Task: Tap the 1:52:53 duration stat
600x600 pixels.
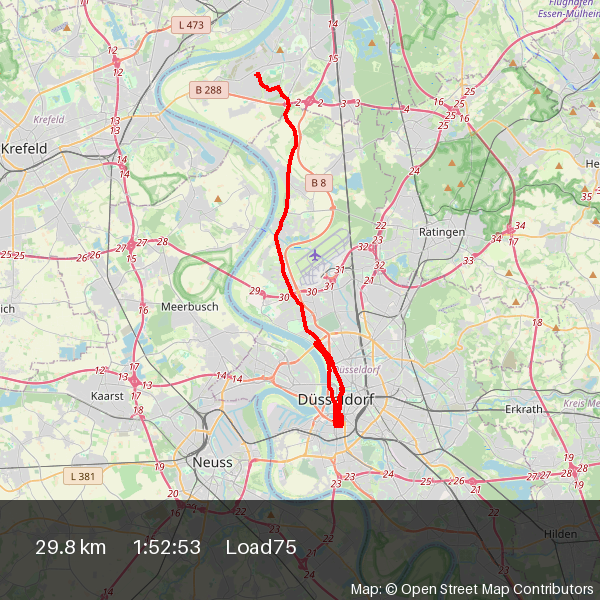Action: [x=167, y=547]
